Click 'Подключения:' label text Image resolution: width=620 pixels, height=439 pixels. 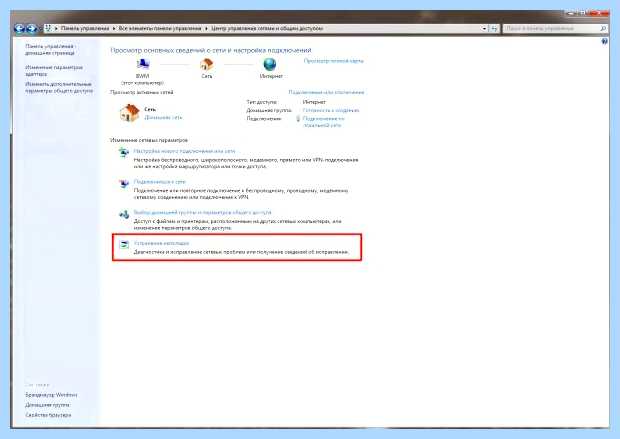pyautogui.click(x=264, y=119)
